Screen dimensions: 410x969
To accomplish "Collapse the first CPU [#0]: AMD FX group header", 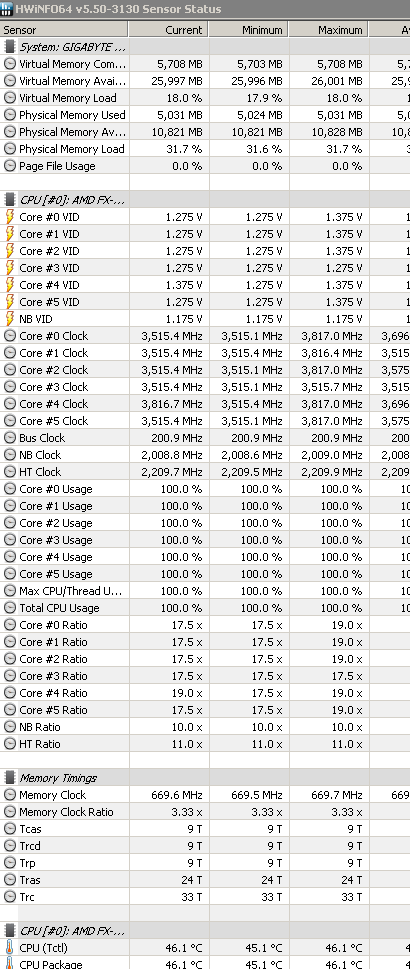I will point(205,200).
